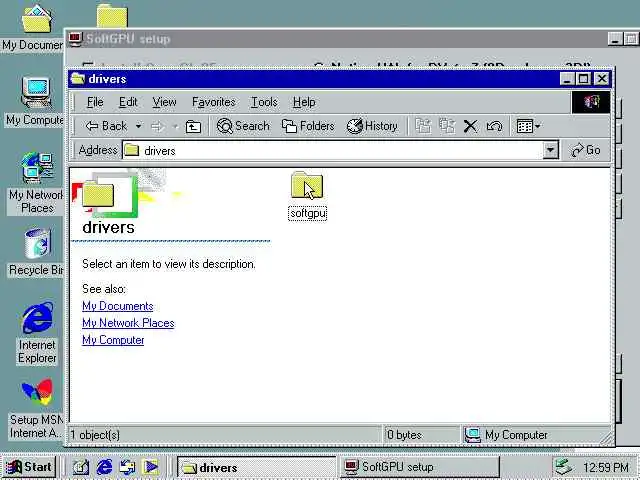640x480 pixels.
Task: Click the Copy To toolbar icon
Action: (447, 126)
